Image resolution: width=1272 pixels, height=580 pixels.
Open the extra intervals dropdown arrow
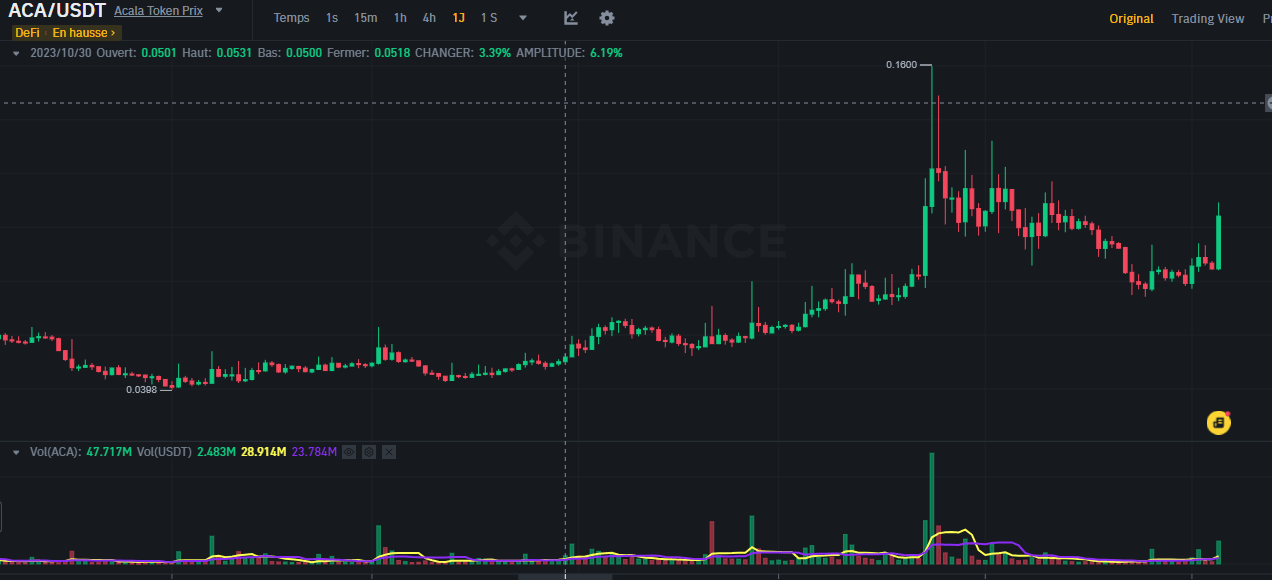coord(521,18)
